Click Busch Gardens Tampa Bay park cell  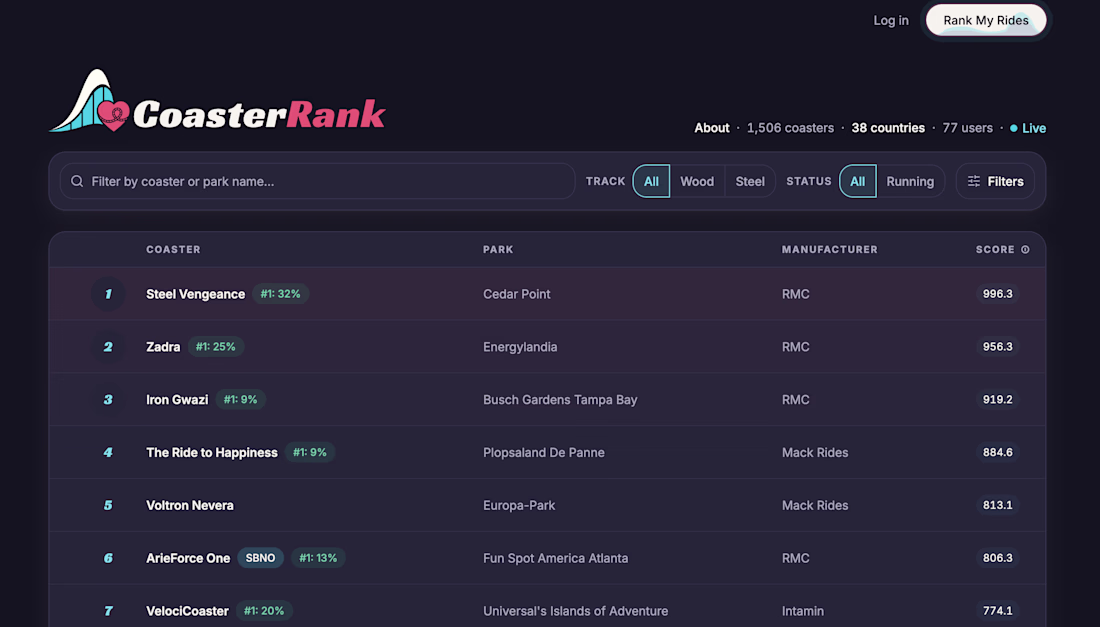[x=560, y=400]
